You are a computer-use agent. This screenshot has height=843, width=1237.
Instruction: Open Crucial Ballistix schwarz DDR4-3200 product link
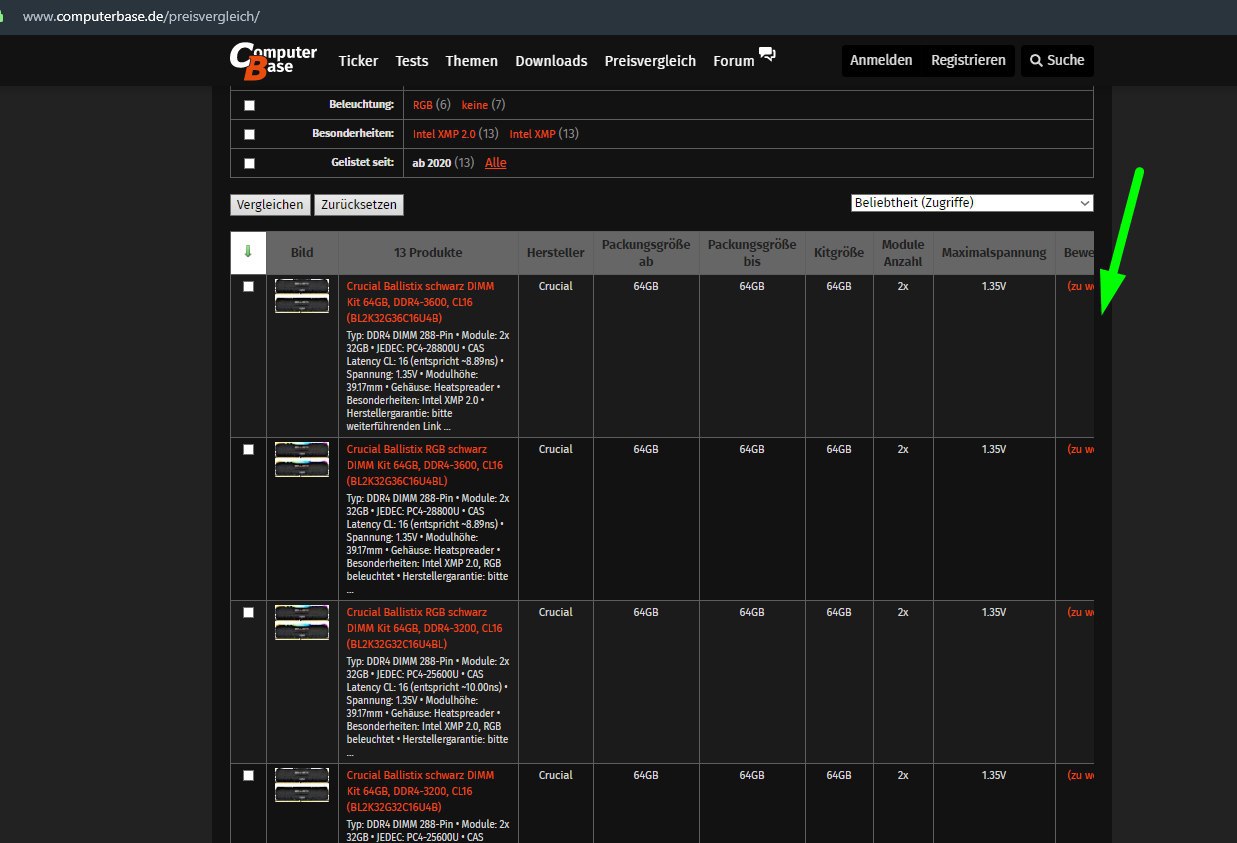pyautogui.click(x=420, y=791)
